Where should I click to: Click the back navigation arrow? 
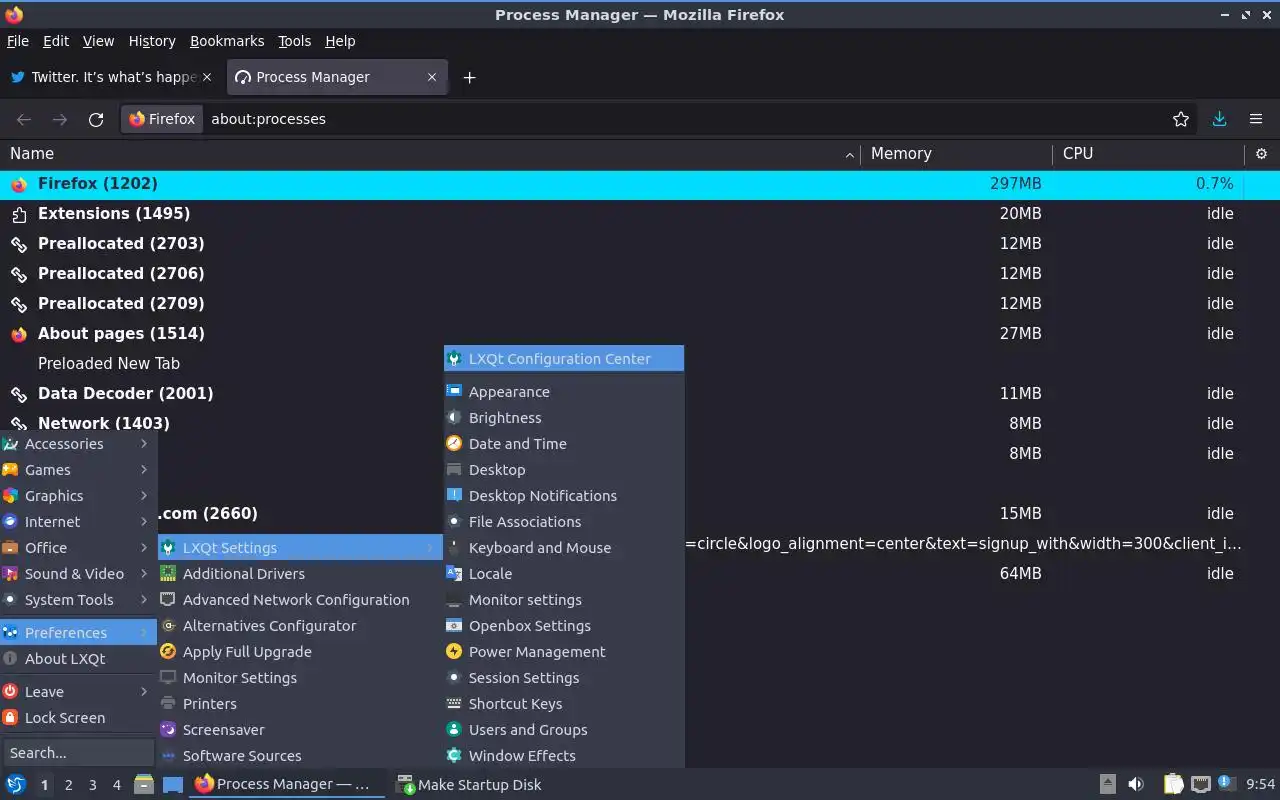pyautogui.click(x=24, y=119)
